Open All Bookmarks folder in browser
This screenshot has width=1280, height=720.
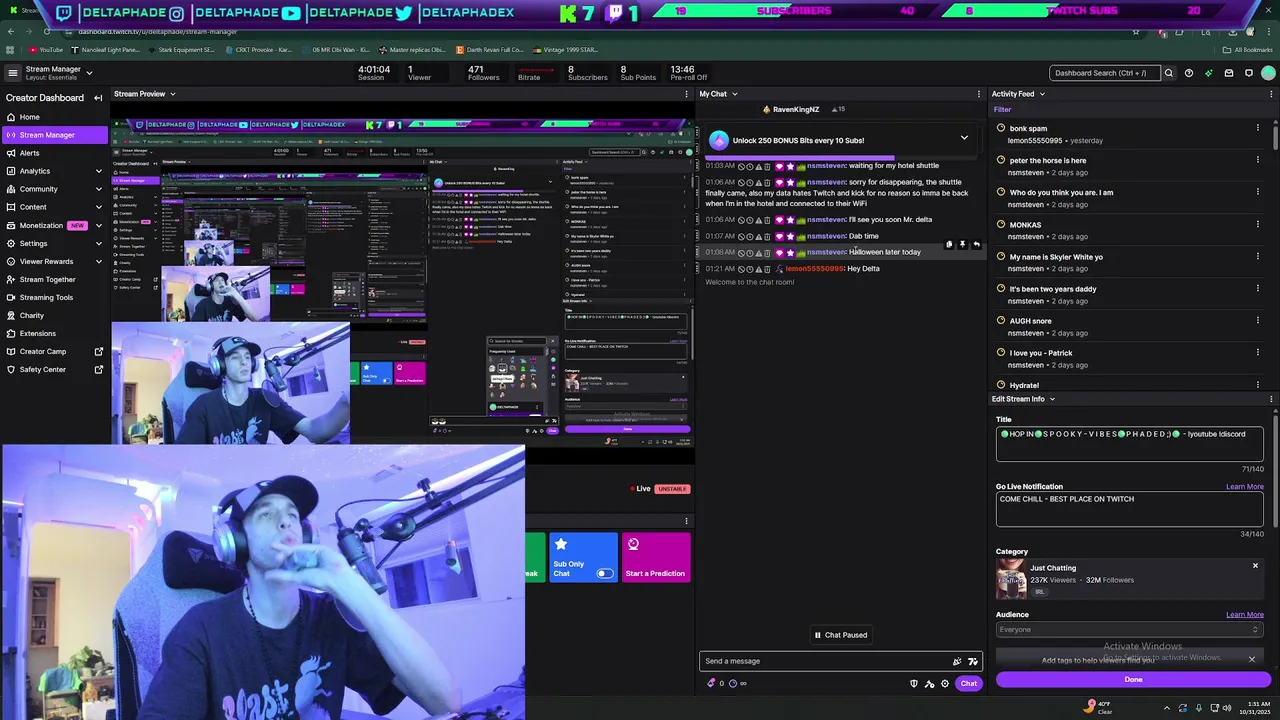click(1248, 50)
